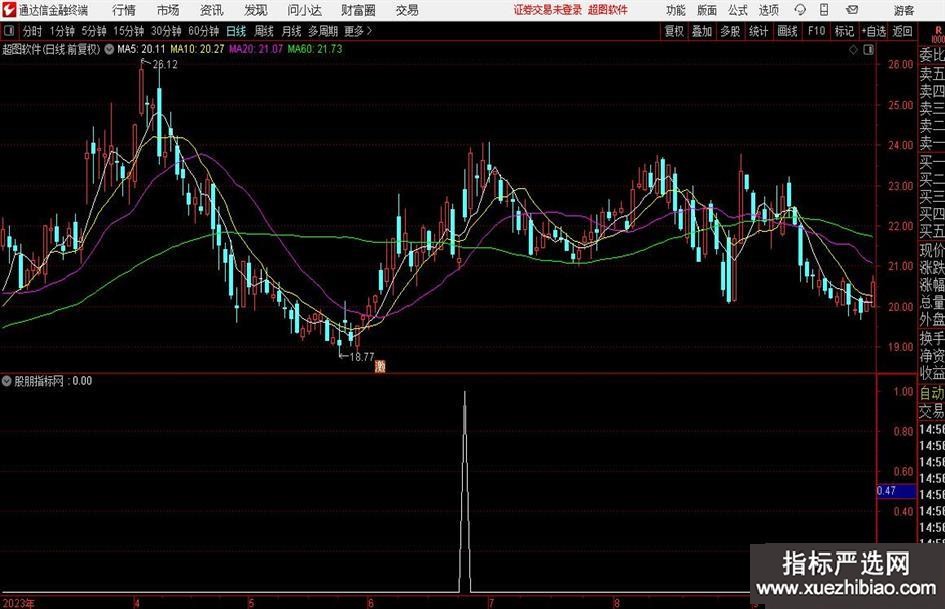Viewport: 945px width, 609px height.
Task: Click the 标记 mark button
Action: pos(844,31)
